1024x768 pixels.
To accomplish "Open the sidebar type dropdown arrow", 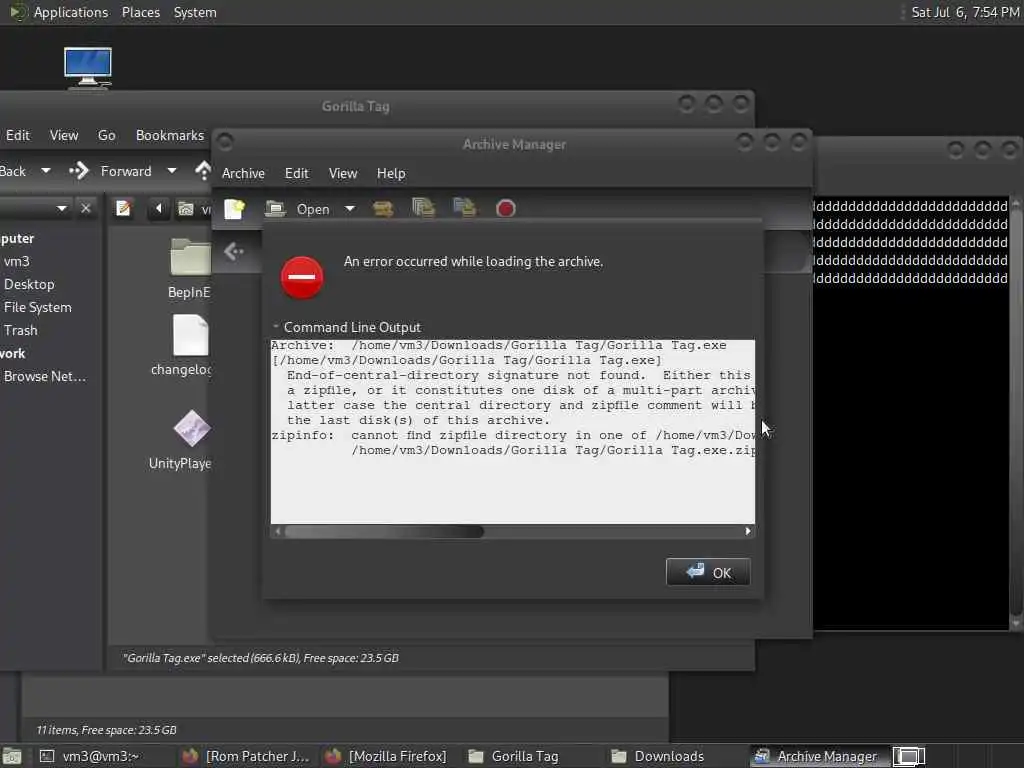I will coord(61,208).
